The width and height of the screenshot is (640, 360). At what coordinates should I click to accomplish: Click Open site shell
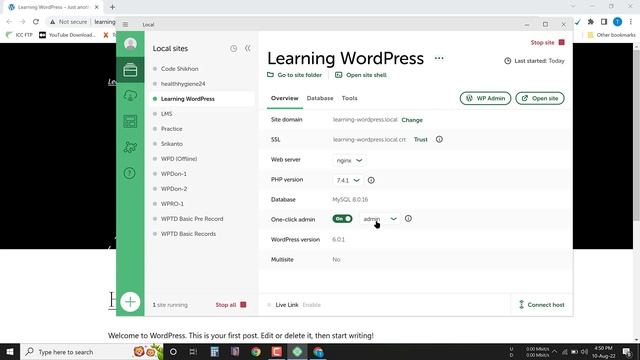[361, 75]
